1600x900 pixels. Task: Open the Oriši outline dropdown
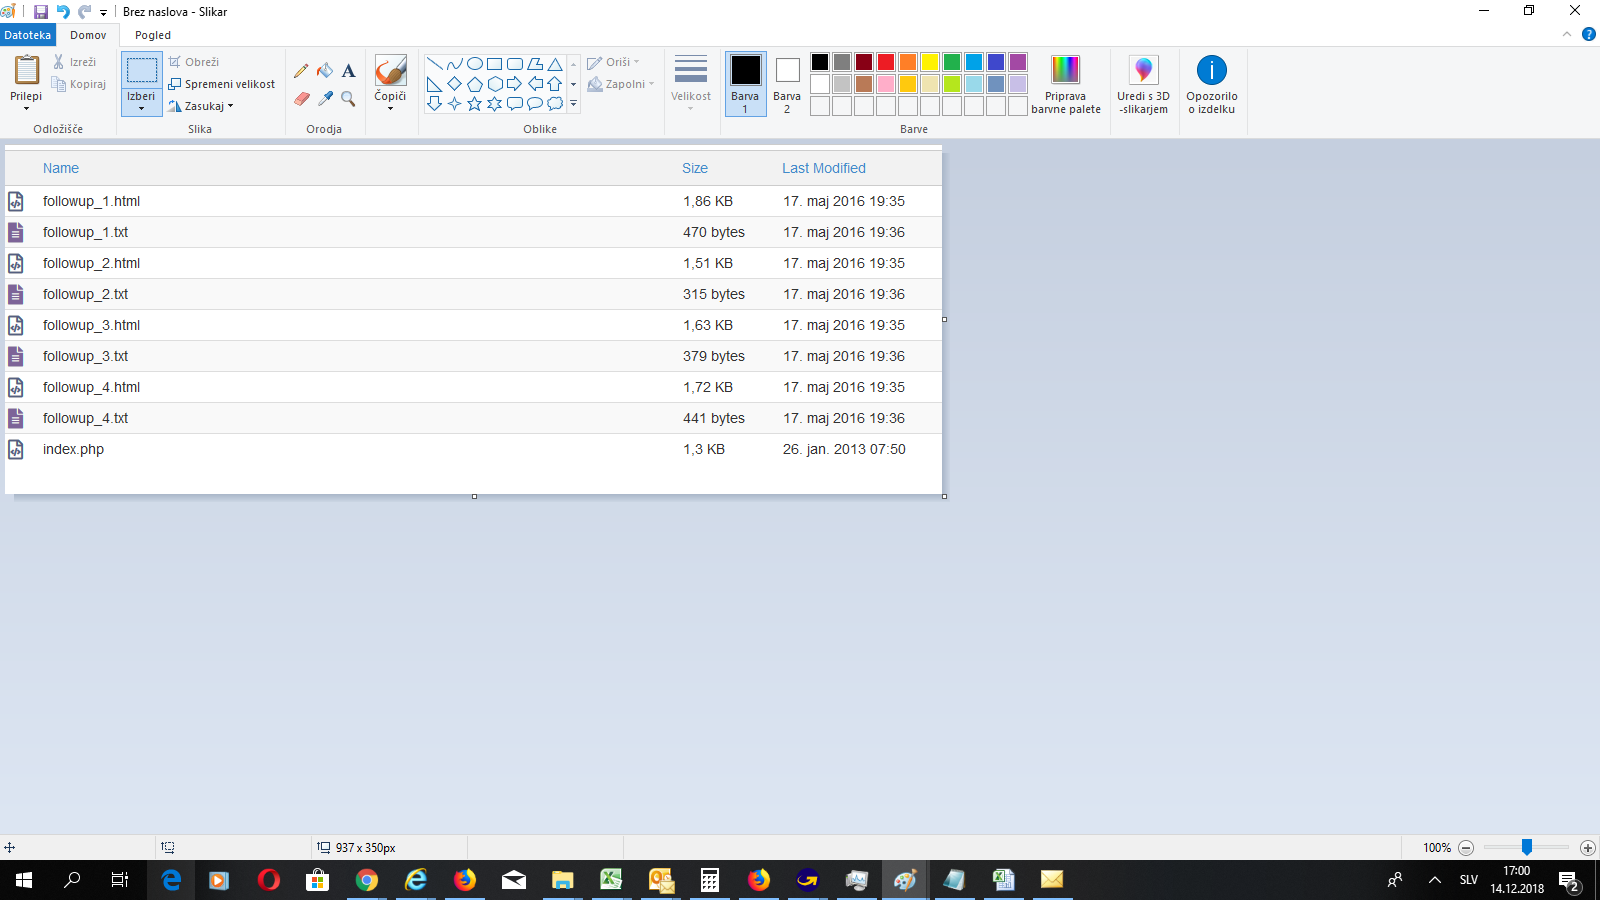(x=613, y=62)
